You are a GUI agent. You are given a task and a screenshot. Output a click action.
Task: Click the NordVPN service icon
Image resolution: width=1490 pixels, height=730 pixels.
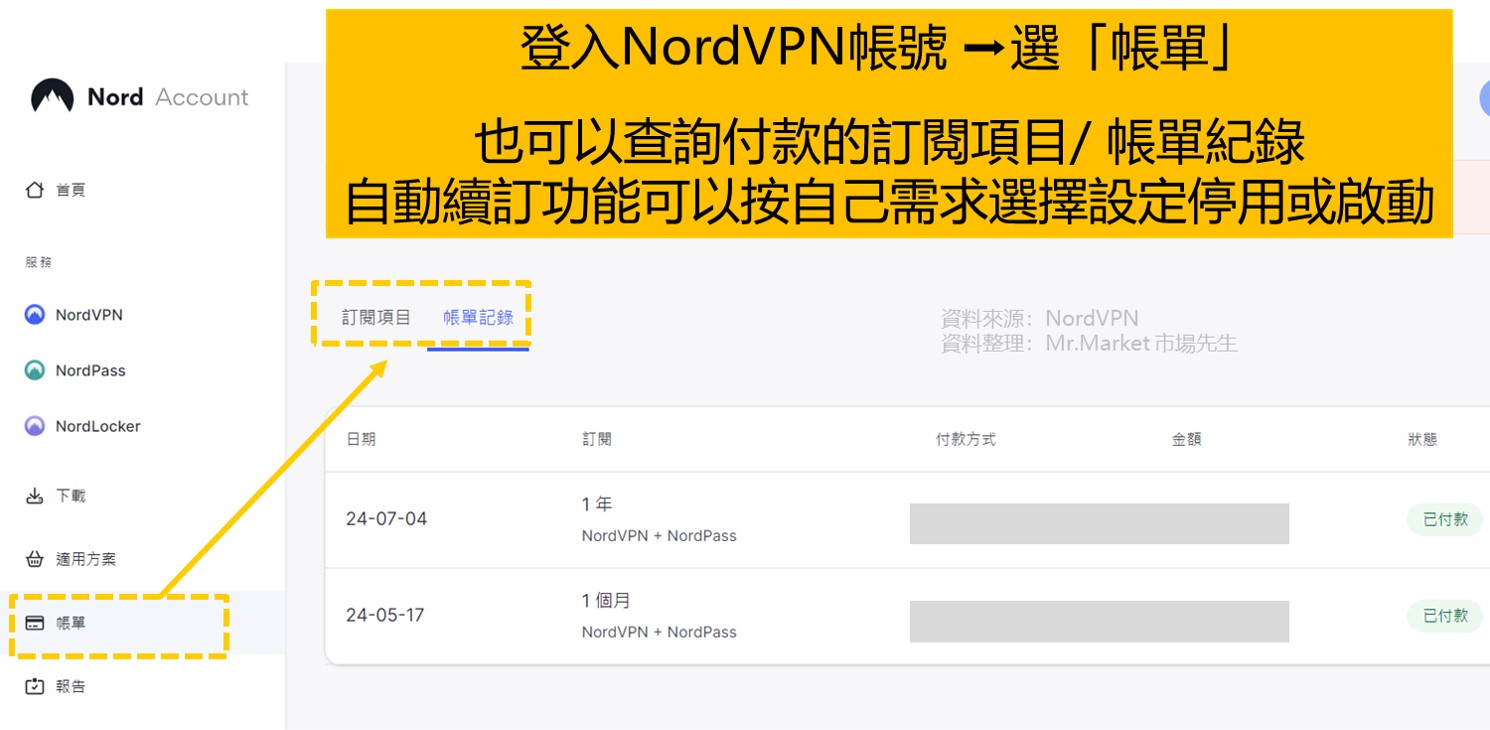35,314
